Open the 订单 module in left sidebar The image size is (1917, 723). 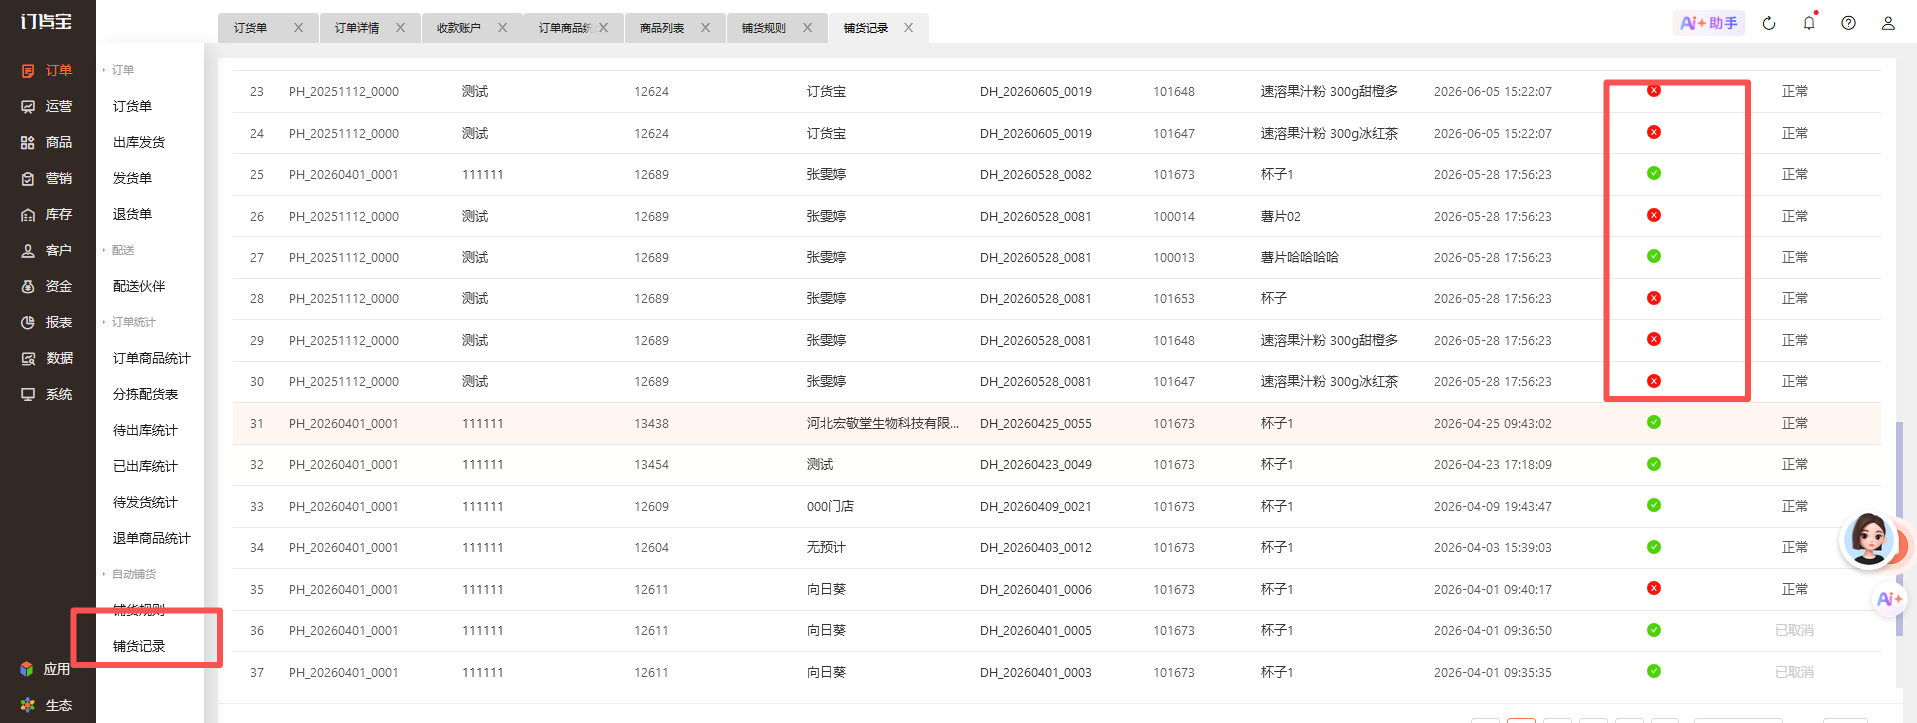coord(47,70)
